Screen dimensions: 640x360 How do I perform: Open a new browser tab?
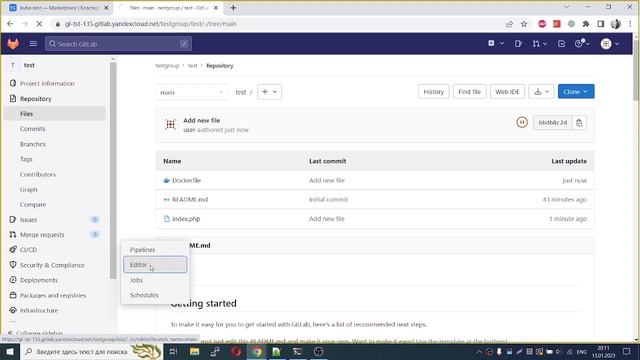pos(233,8)
